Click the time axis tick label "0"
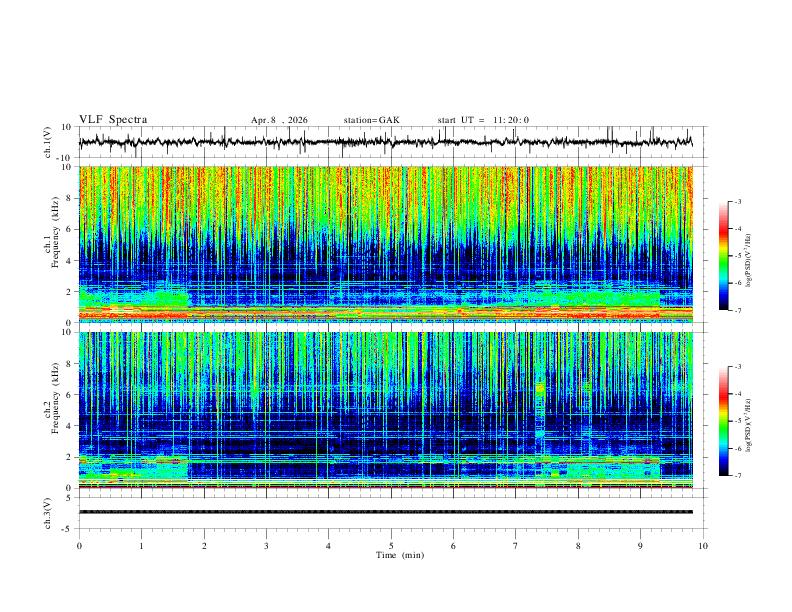The height and width of the screenshot is (612, 792). [x=79, y=546]
